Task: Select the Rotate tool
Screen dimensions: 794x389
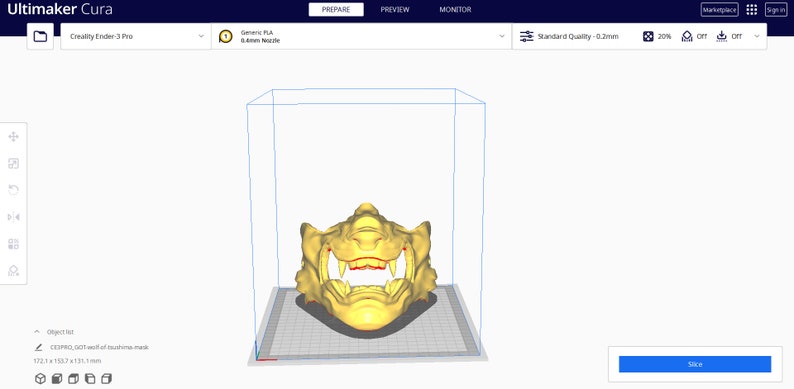Action: tap(14, 190)
